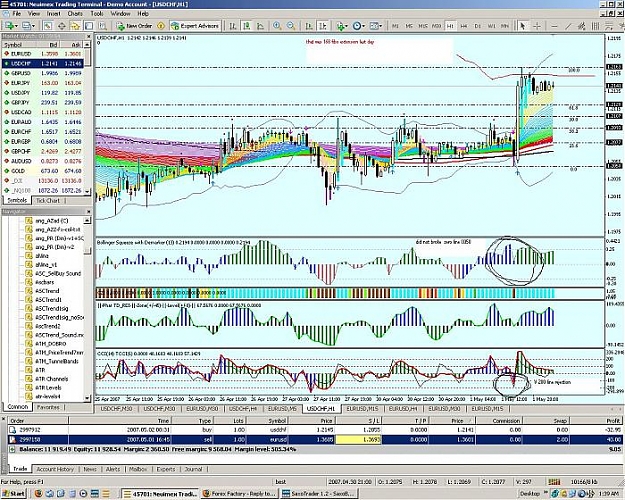The height and width of the screenshot is (500, 625).
Task: Enable chart shift icon
Action: [323, 26]
